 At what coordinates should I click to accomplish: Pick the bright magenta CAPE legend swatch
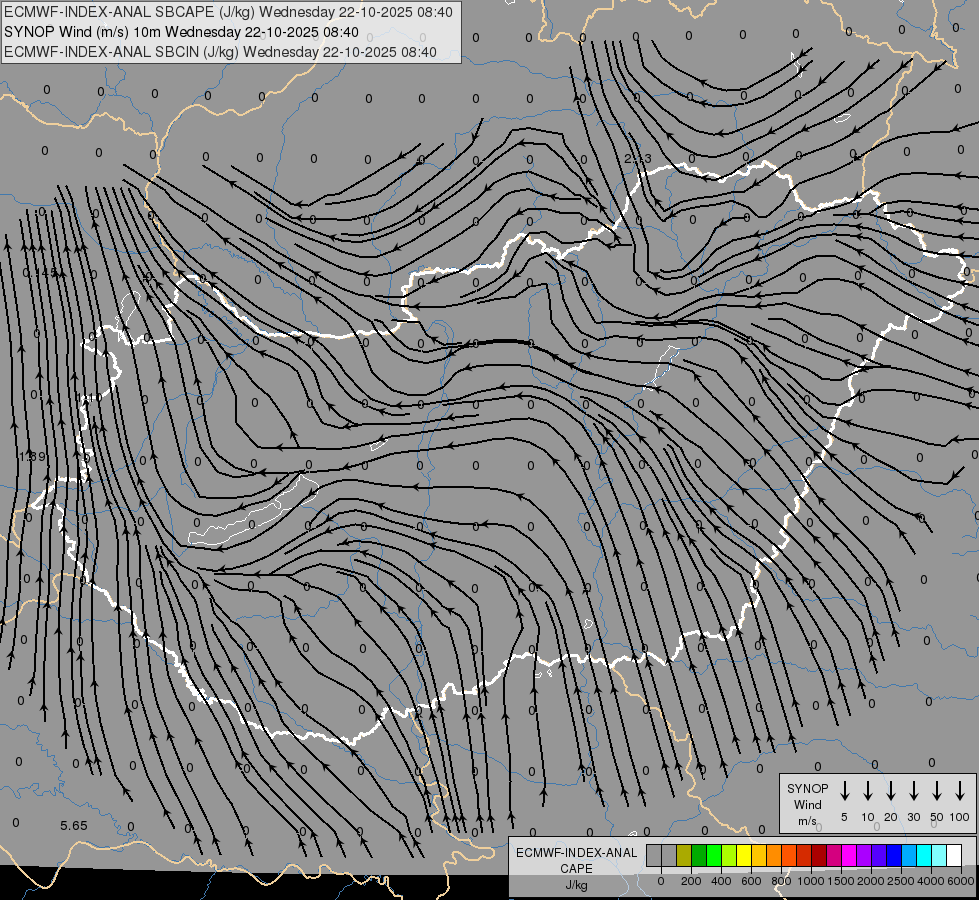point(849,855)
